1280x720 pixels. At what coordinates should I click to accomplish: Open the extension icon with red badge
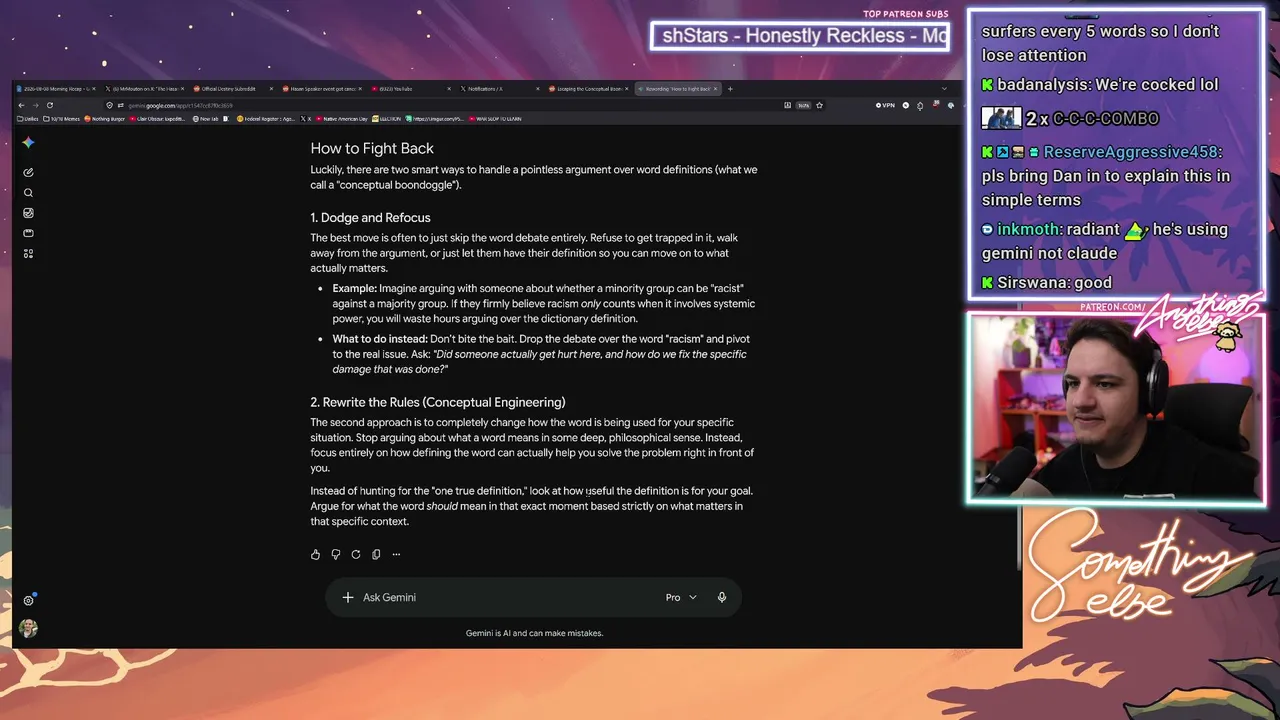point(937,105)
